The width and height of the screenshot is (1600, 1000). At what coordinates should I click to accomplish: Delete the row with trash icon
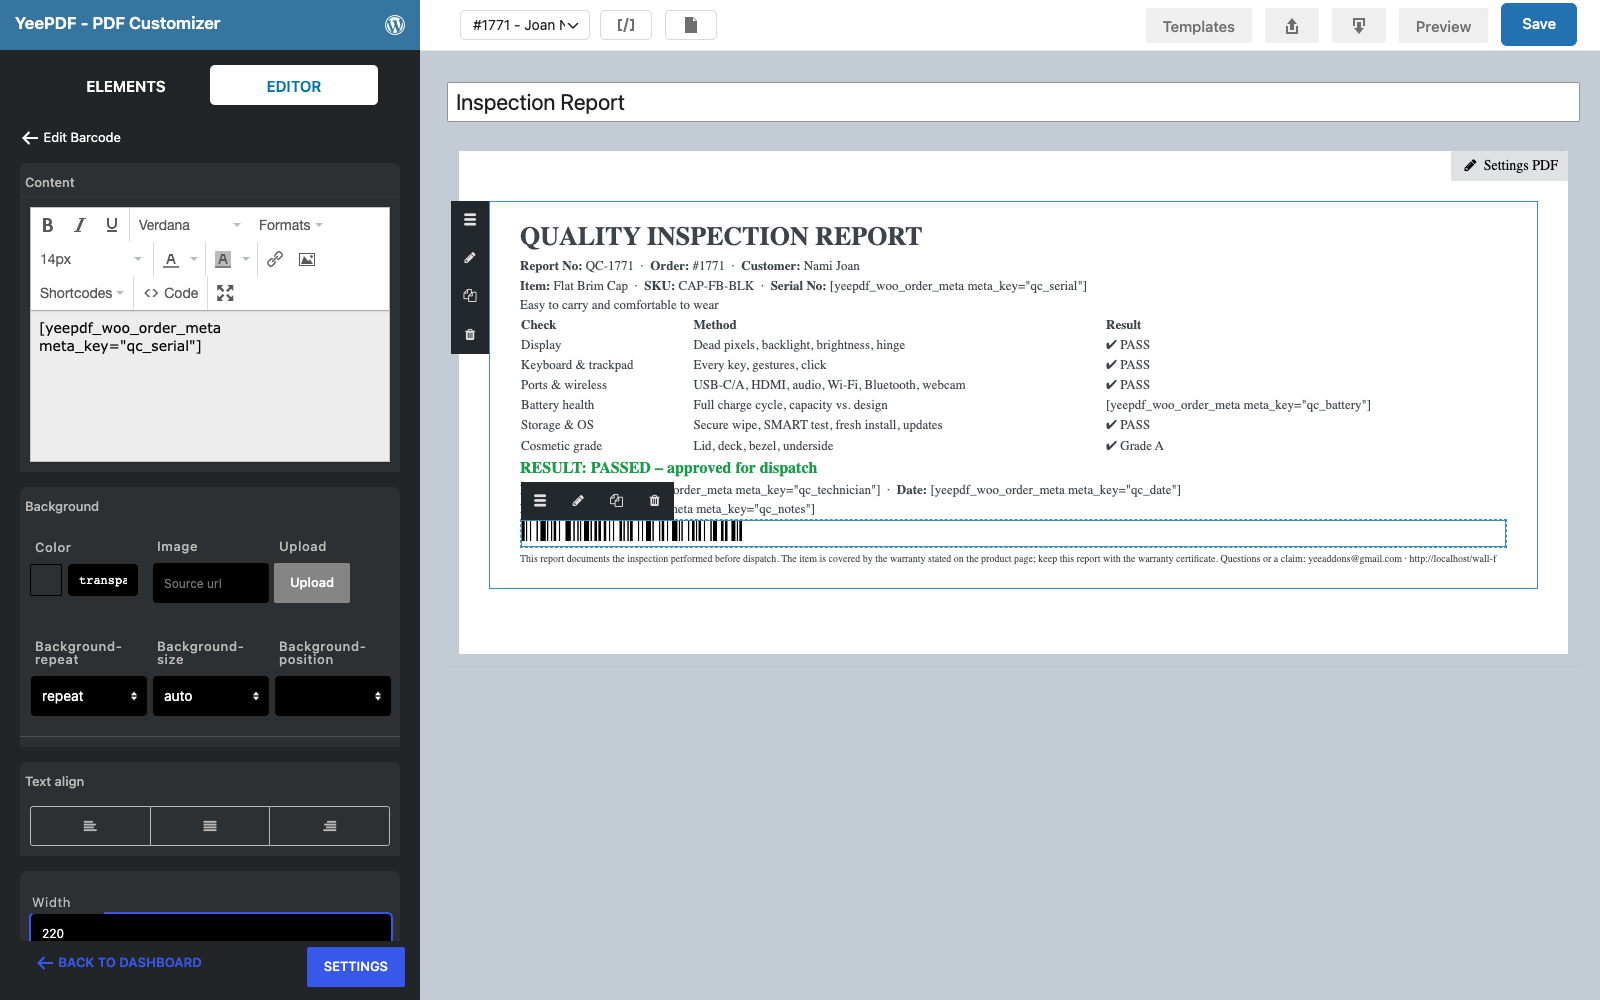coord(470,335)
